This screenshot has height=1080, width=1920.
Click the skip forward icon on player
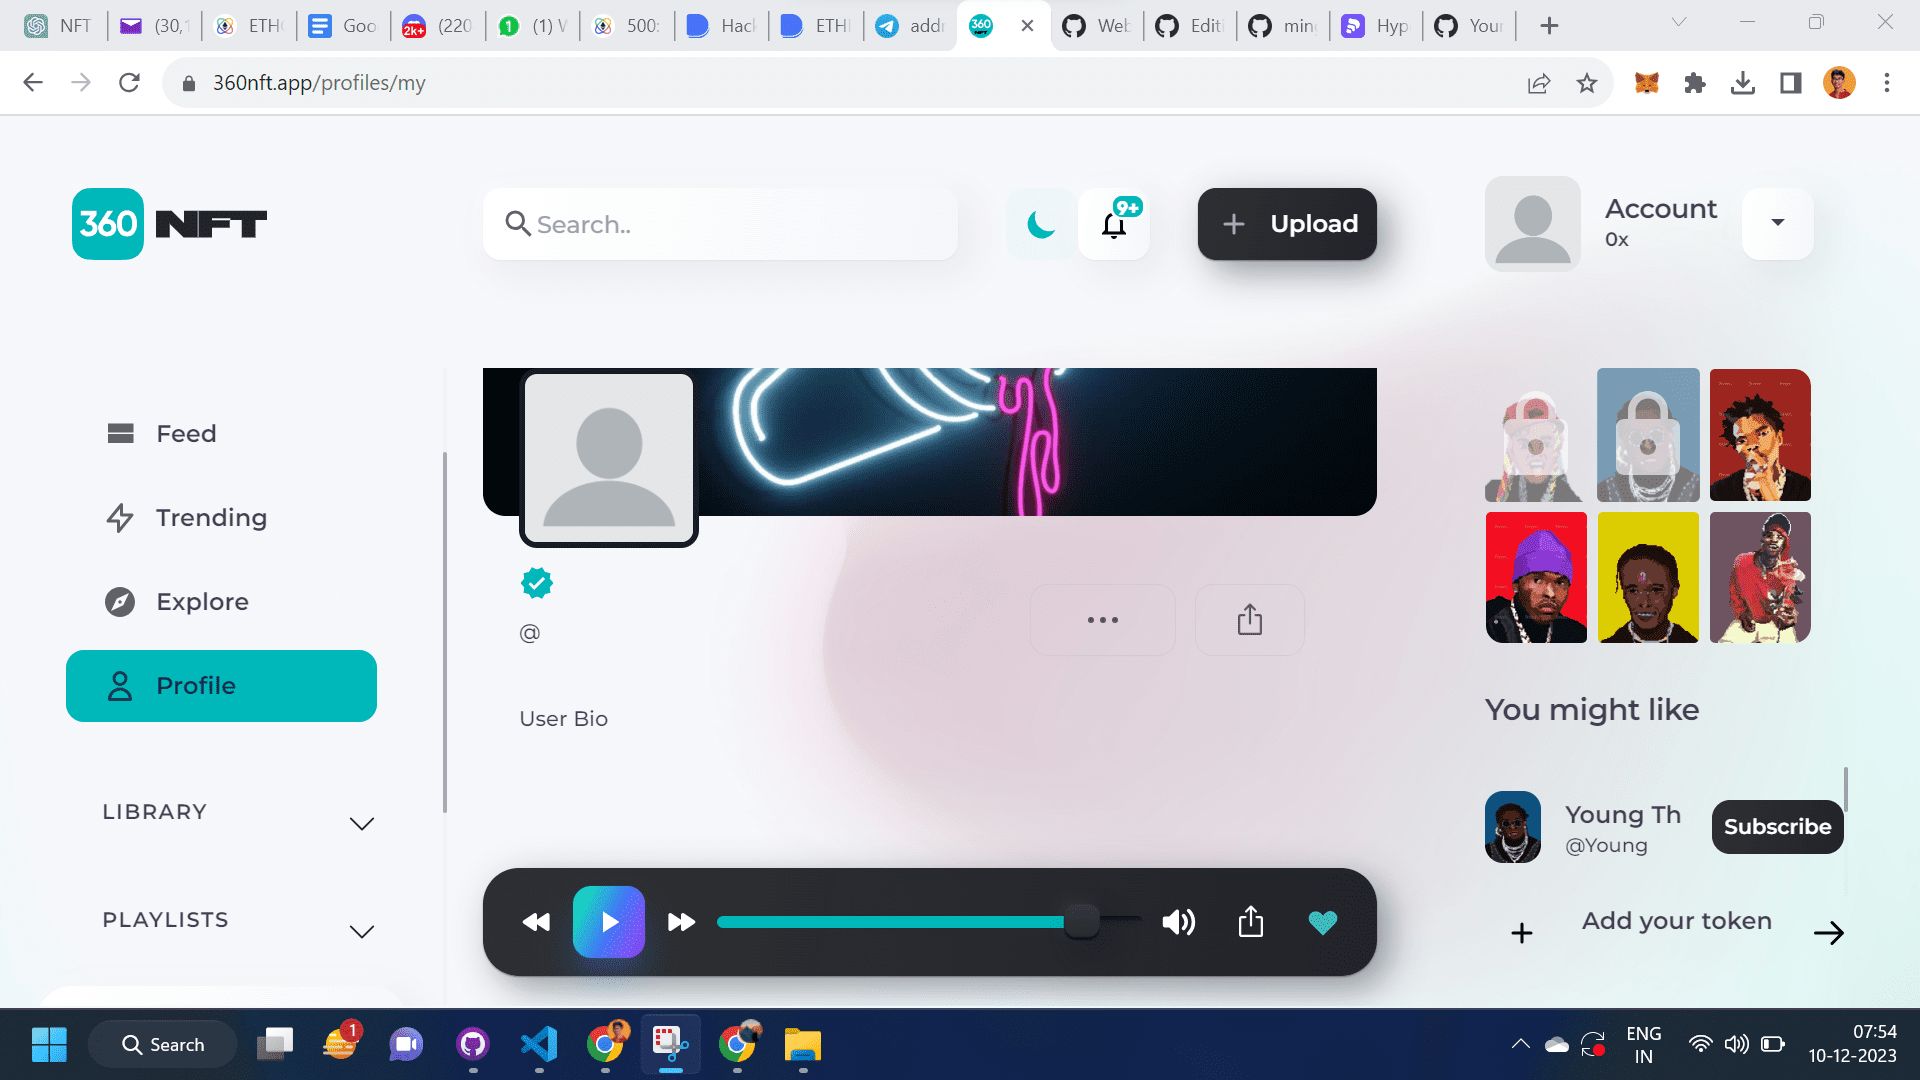(682, 922)
